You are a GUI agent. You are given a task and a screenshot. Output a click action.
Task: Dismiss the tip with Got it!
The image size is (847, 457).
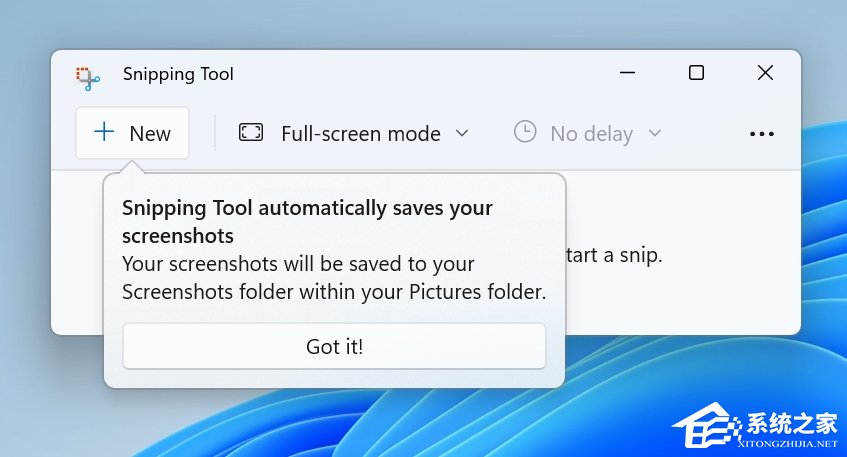pos(334,347)
